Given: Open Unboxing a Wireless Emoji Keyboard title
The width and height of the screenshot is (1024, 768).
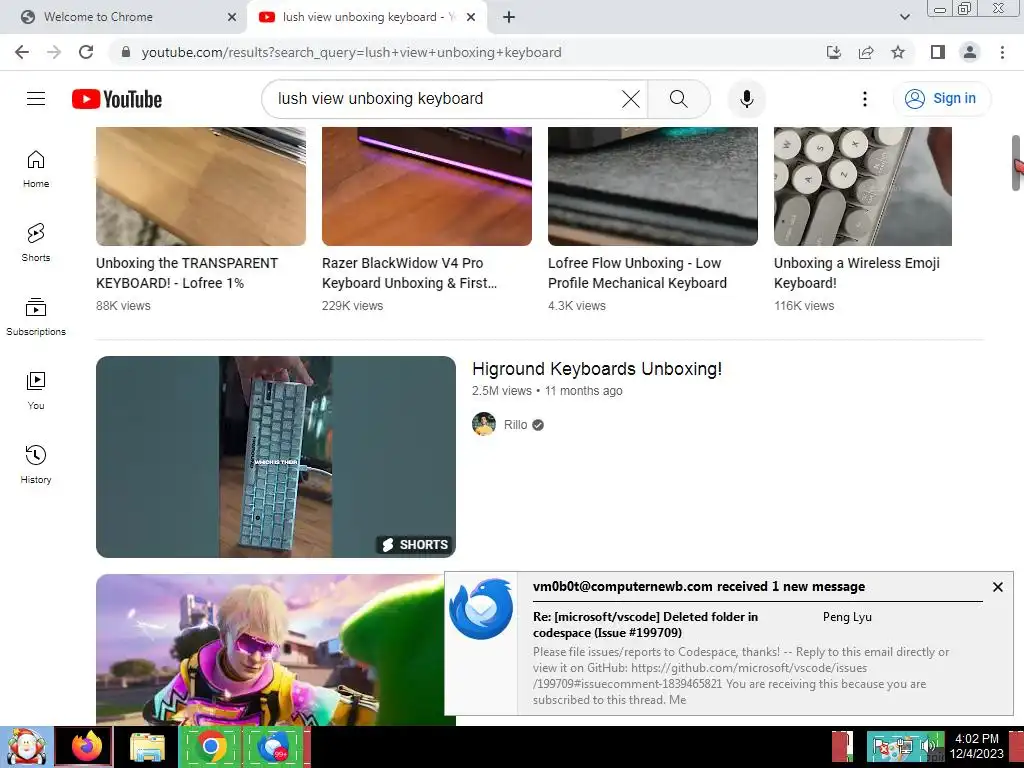Looking at the screenshot, I should click(857, 273).
